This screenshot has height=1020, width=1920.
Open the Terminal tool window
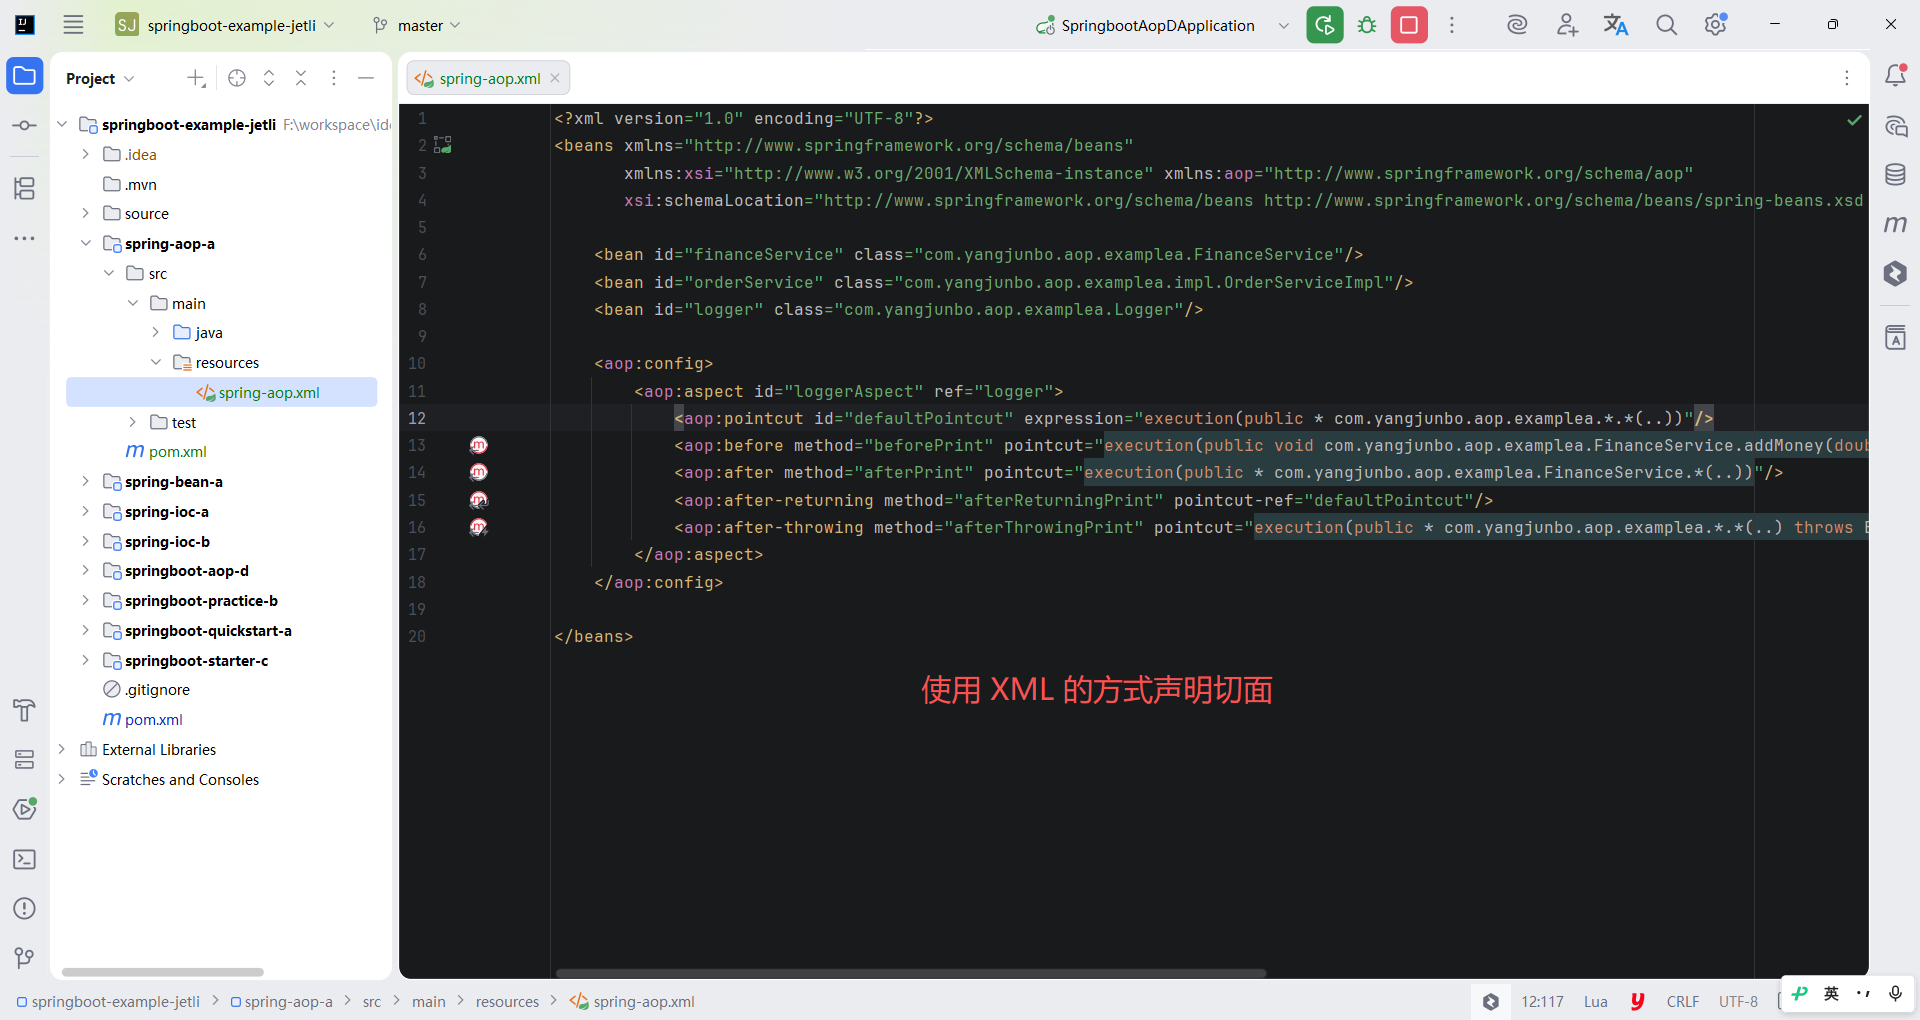pyautogui.click(x=25, y=859)
